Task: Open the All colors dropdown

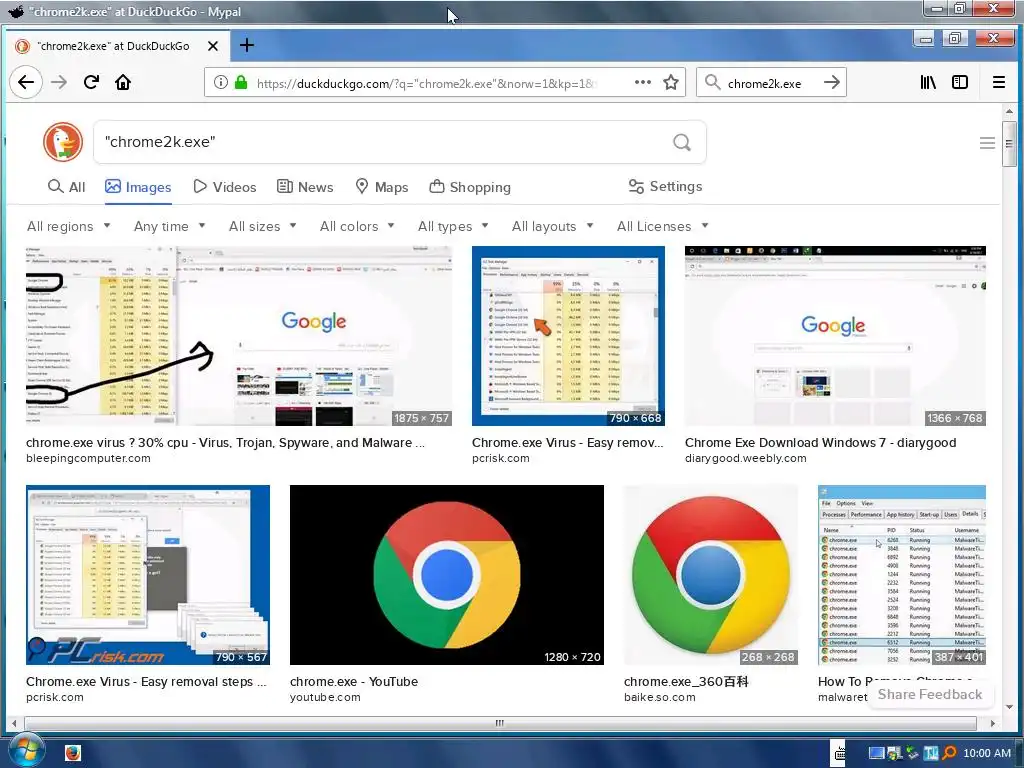Action: (357, 226)
